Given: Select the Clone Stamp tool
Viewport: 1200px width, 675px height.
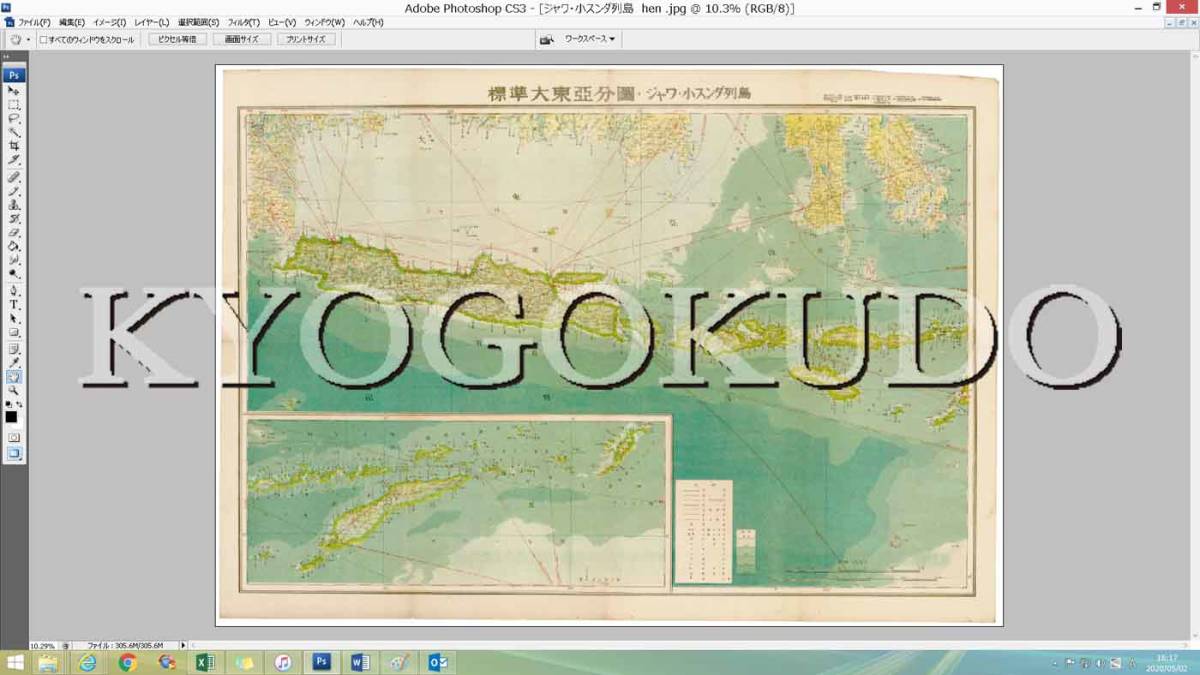Looking at the screenshot, I should 14,205.
